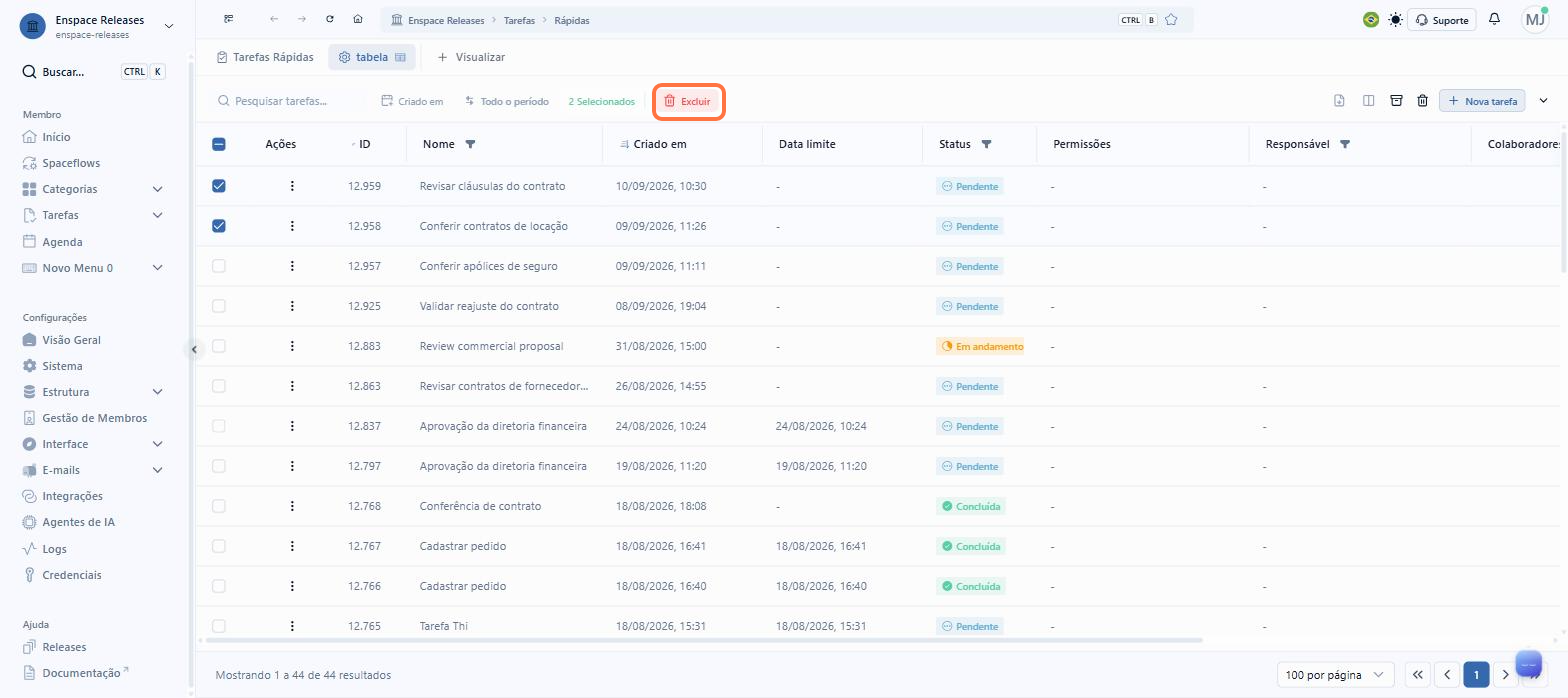This screenshot has width=1568, height=698.
Task: Open the Enspace Releases workspace switcher
Action: pyautogui.click(x=97, y=26)
